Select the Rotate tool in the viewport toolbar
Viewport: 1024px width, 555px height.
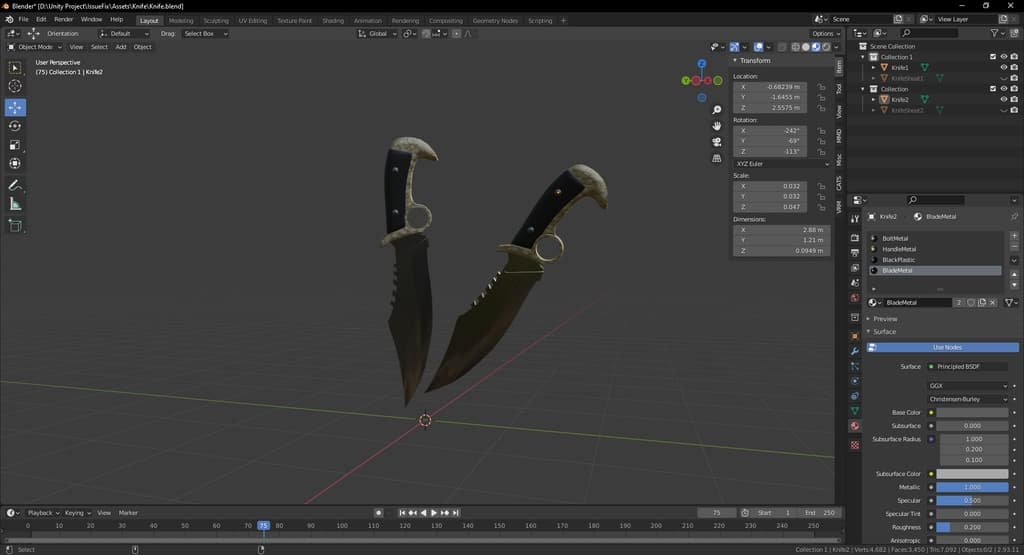click(15, 126)
